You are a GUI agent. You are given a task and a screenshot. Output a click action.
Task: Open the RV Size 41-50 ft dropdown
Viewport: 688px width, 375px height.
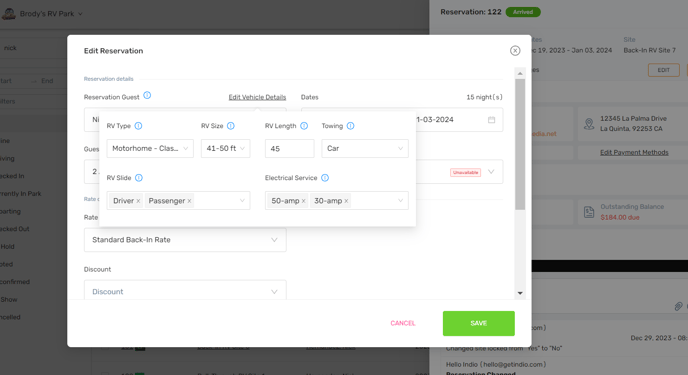point(226,148)
